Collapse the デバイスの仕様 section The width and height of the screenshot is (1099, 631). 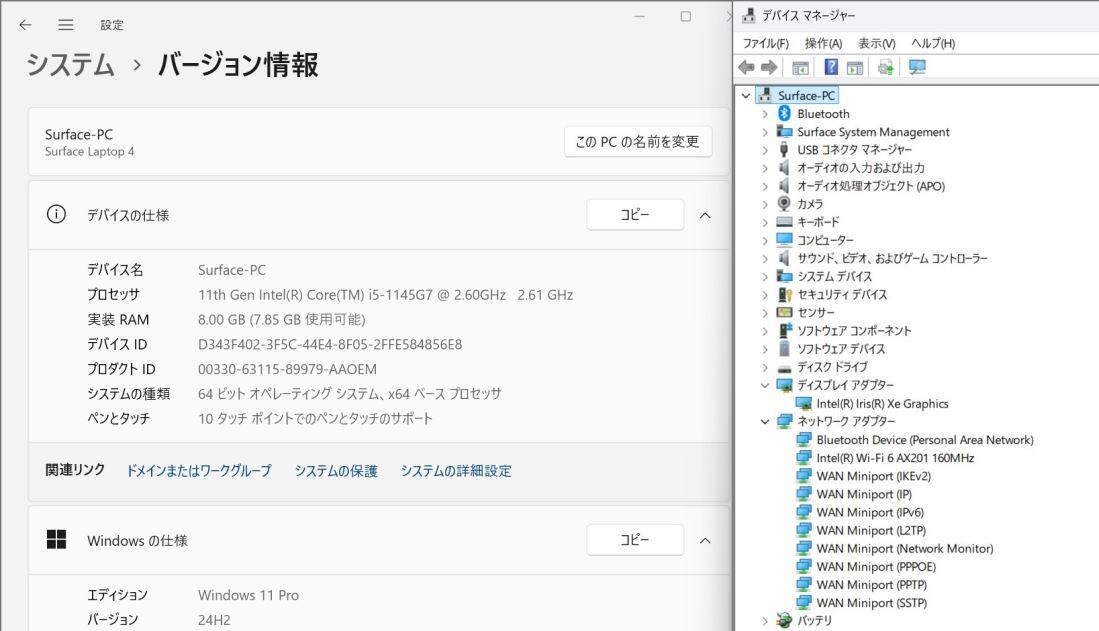point(705,214)
